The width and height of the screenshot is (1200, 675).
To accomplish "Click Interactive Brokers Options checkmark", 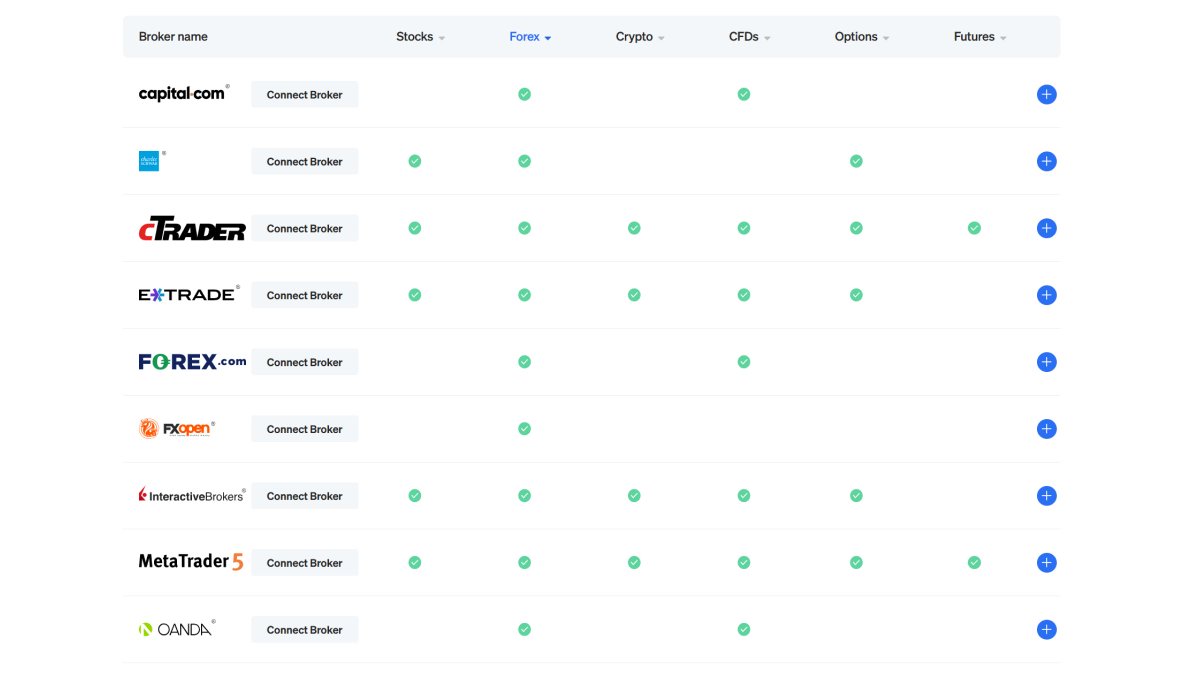I will [856, 496].
